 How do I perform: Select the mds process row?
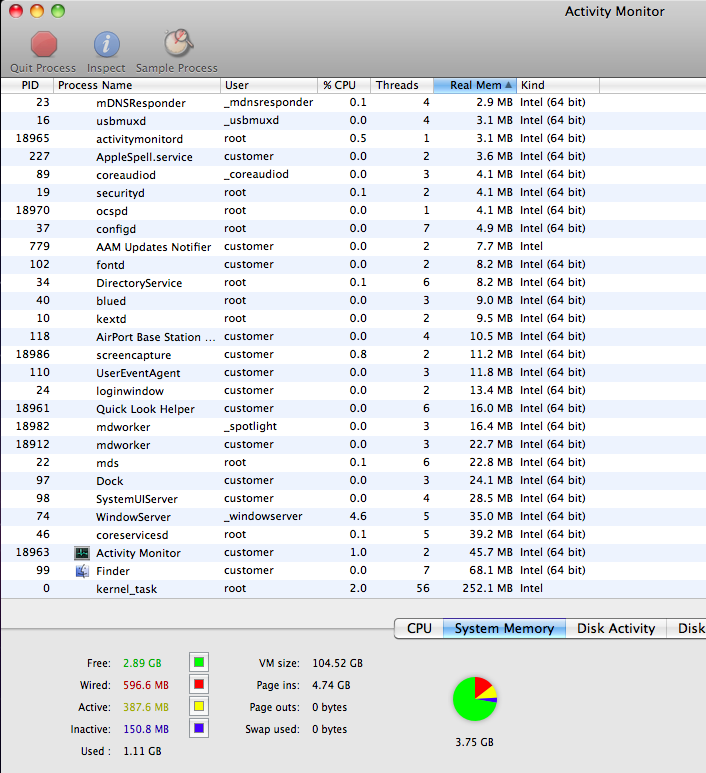coord(353,462)
